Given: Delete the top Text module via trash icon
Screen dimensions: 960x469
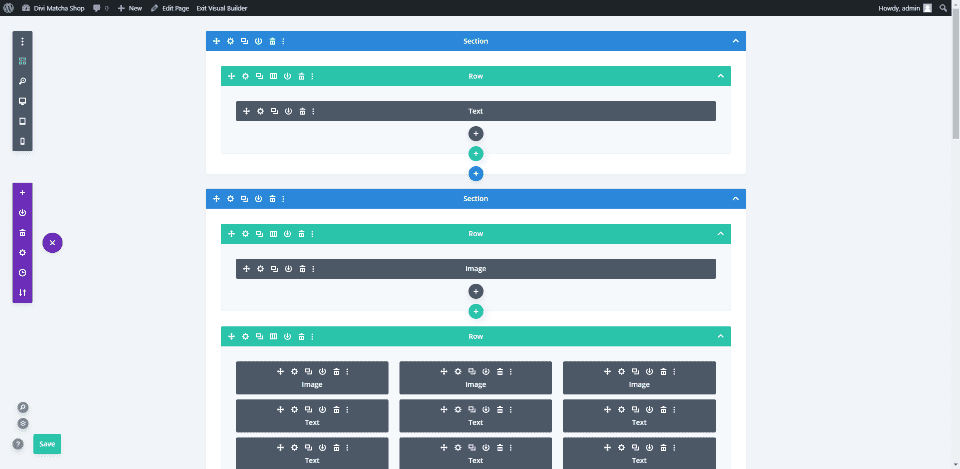Looking at the screenshot, I should pyautogui.click(x=302, y=111).
